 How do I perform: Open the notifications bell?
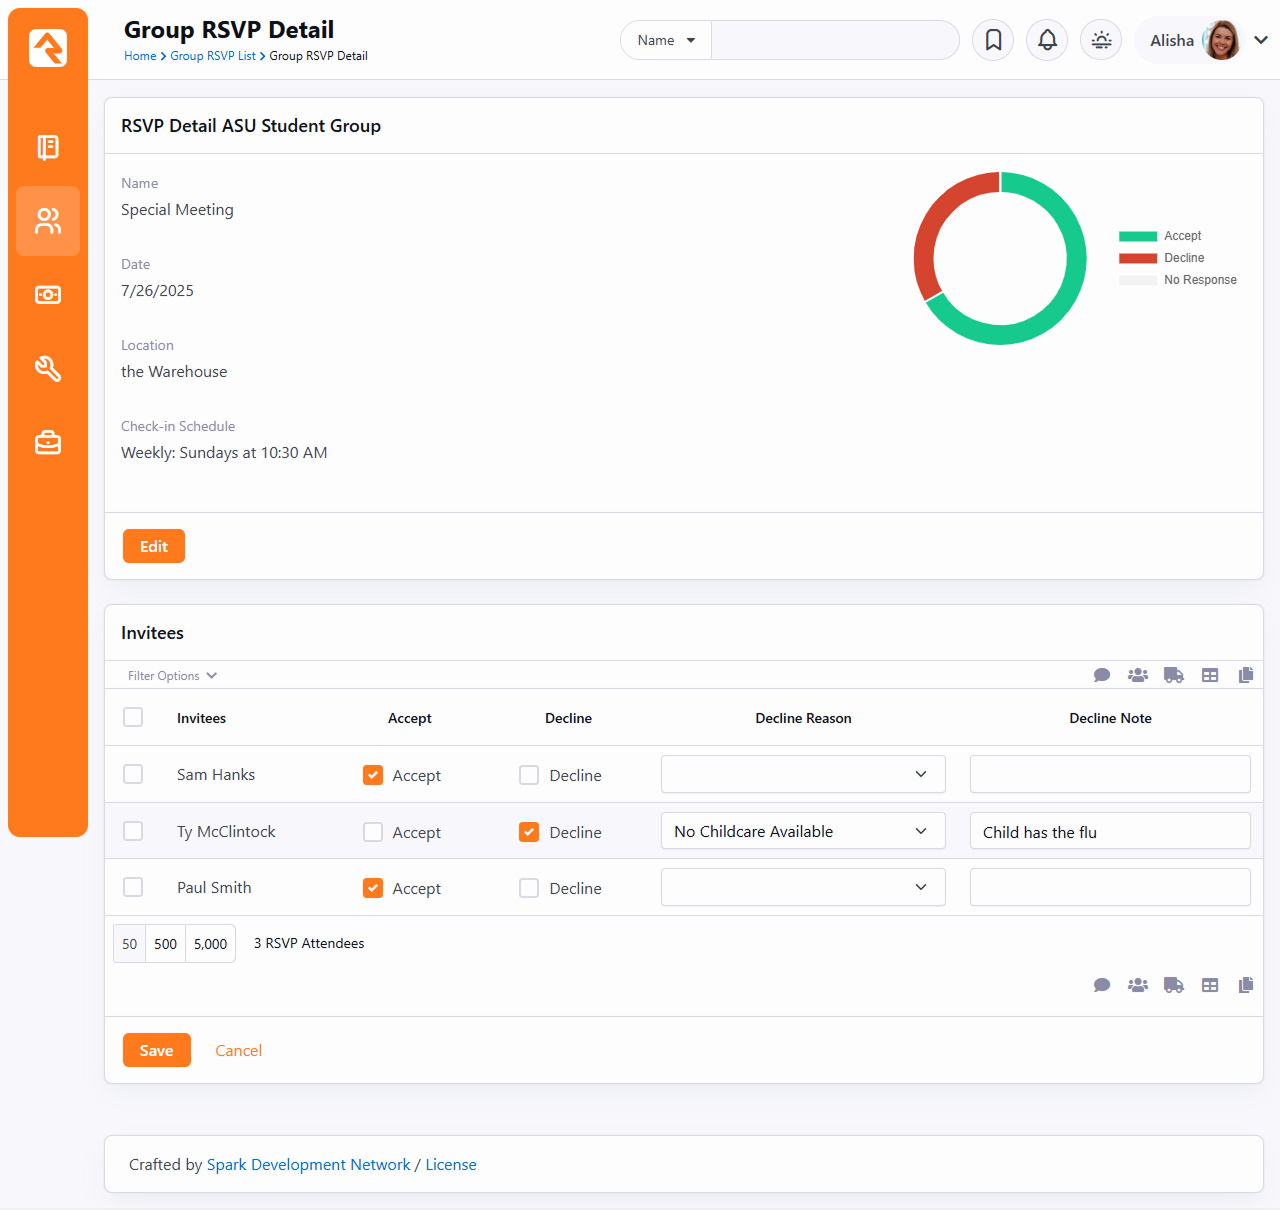(1047, 40)
